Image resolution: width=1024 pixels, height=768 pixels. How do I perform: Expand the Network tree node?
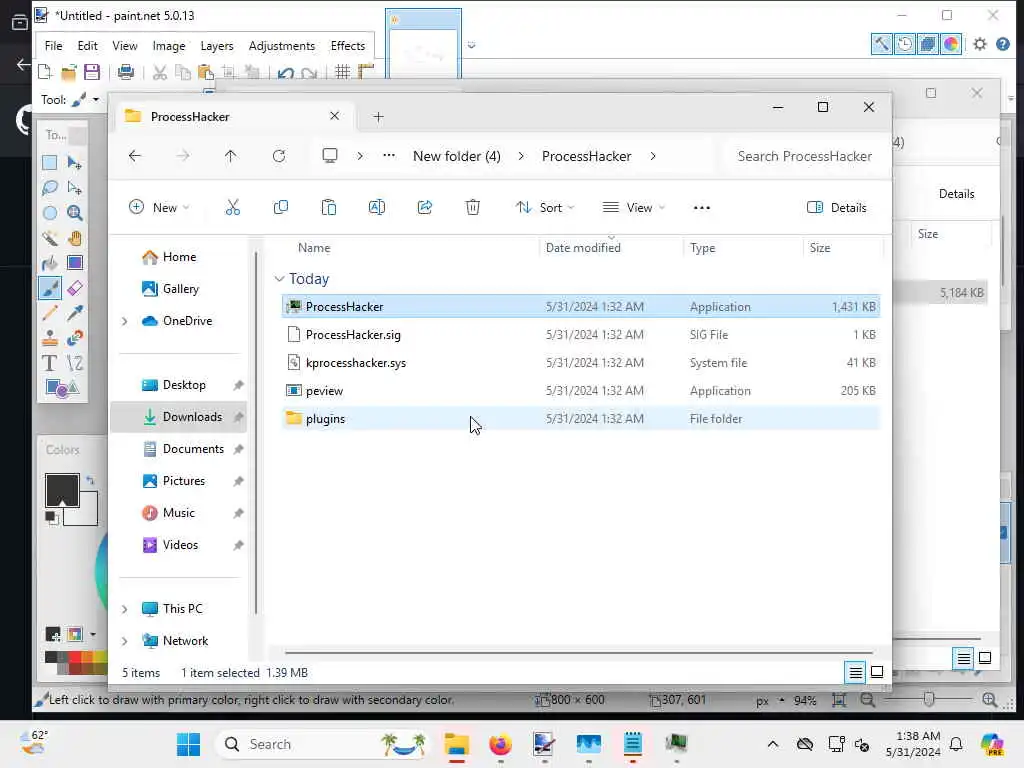coord(125,641)
